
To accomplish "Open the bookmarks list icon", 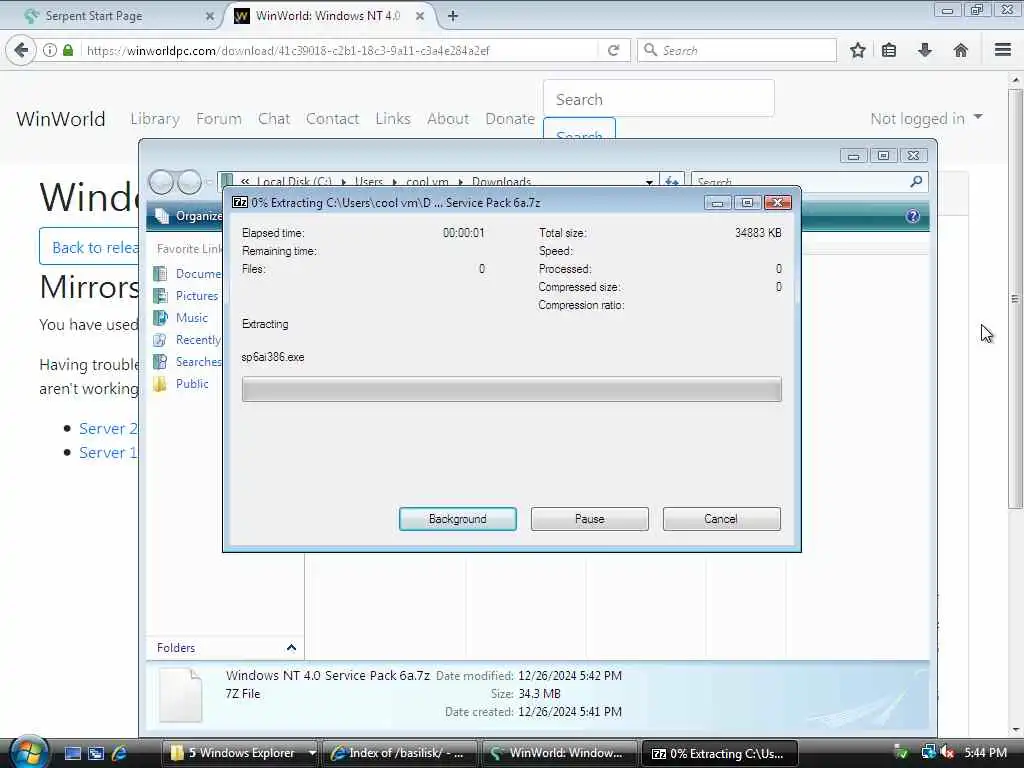I will pos(889,50).
